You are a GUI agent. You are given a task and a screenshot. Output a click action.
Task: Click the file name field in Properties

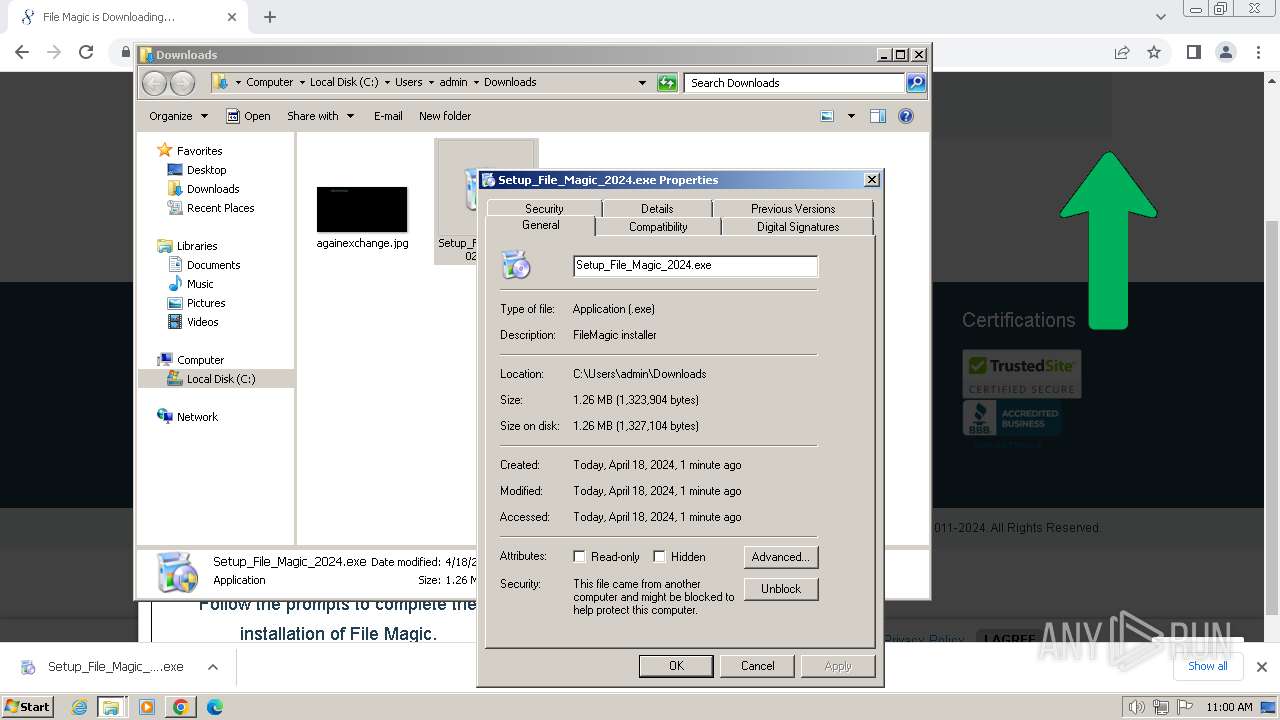(695, 265)
